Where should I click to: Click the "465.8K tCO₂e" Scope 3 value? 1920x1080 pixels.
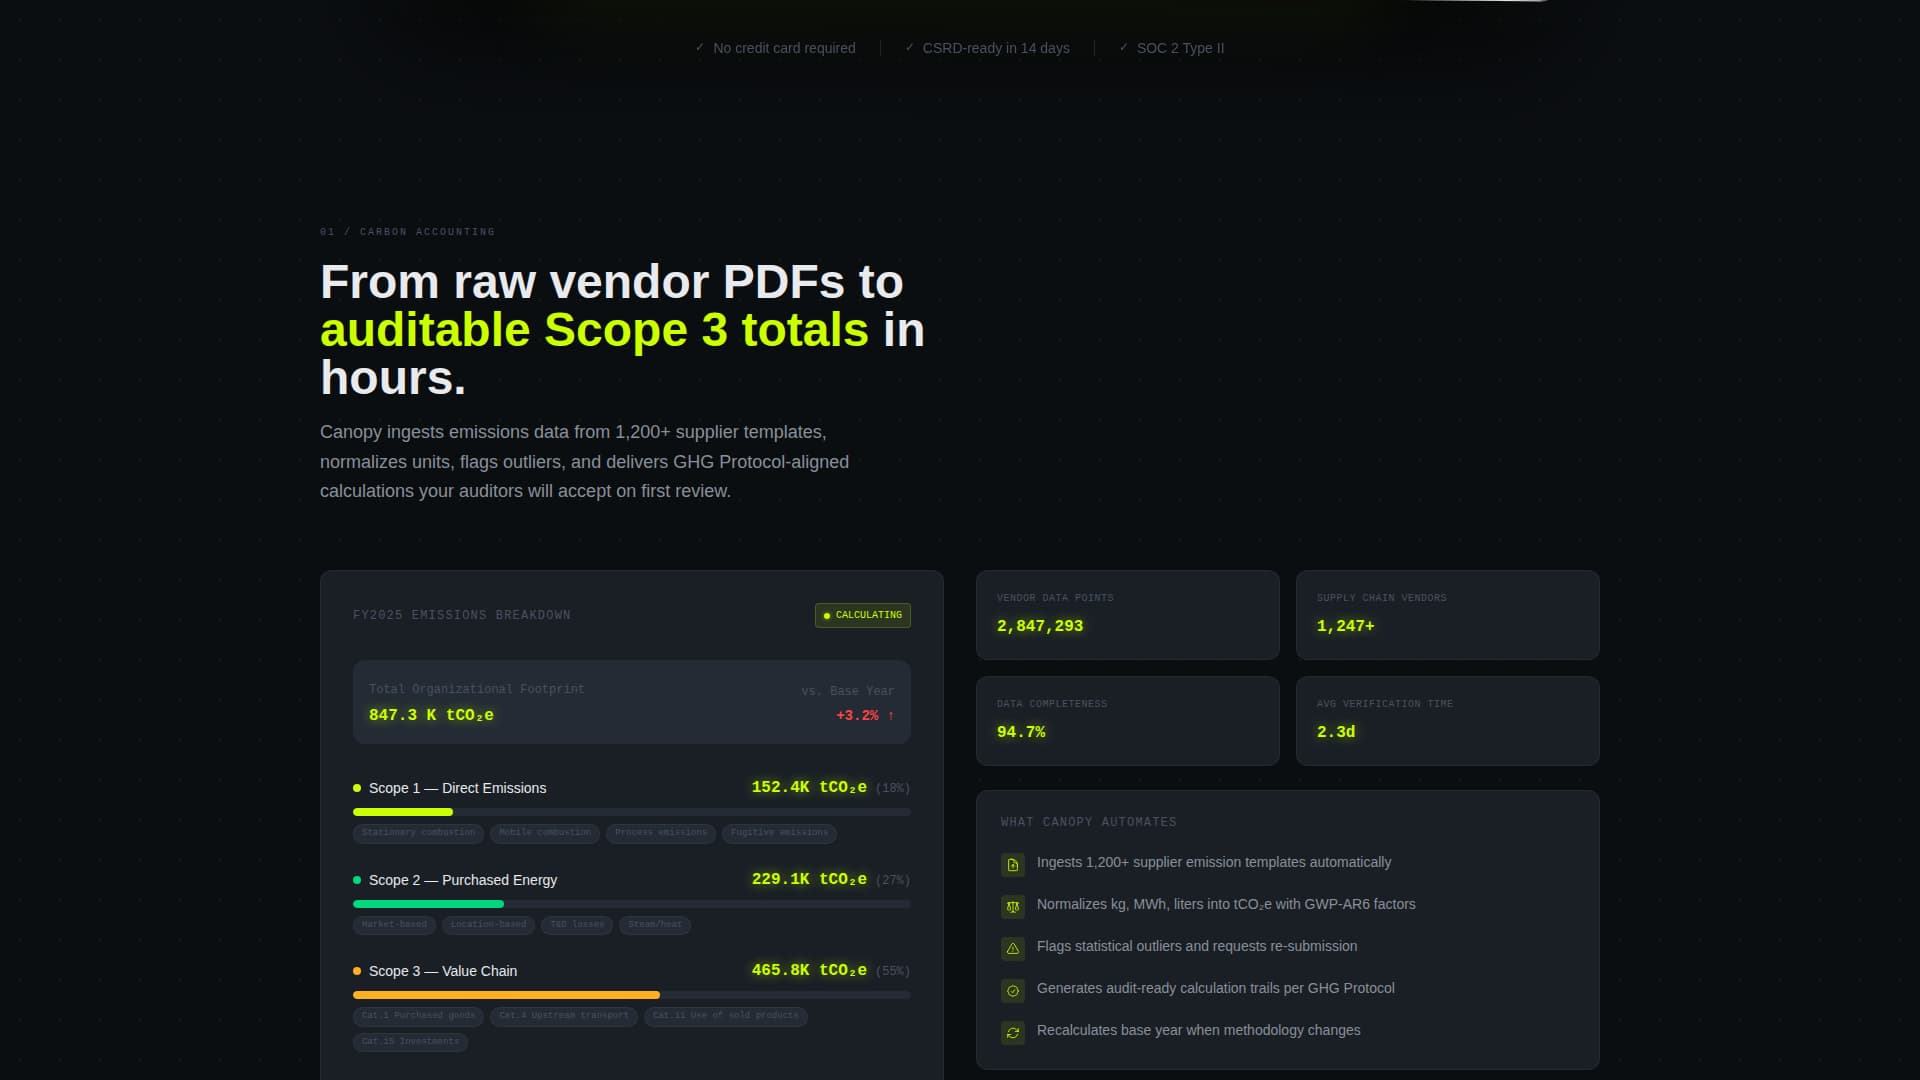(x=809, y=971)
